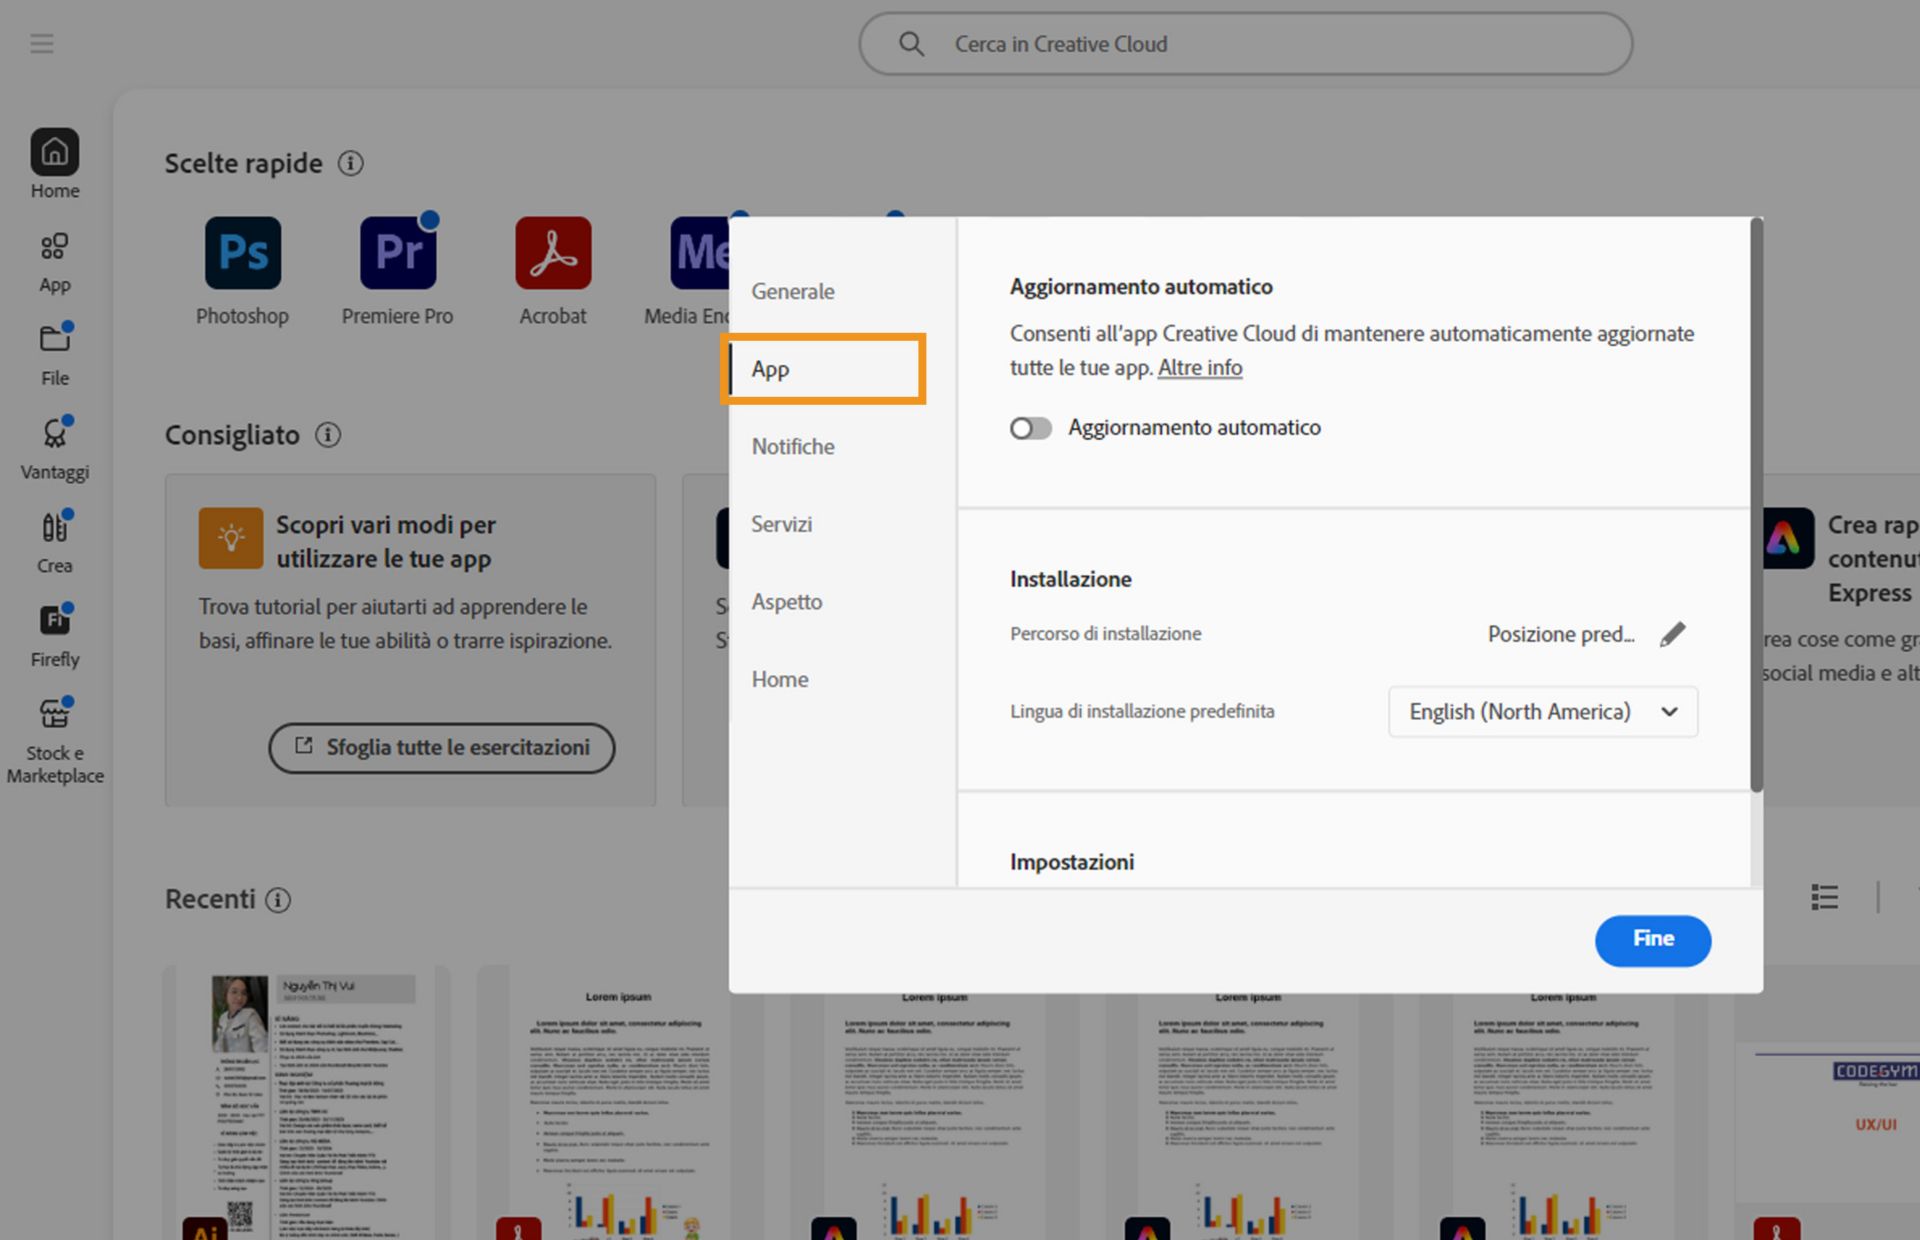The image size is (1920, 1240).
Task: Enable the Aggiornamento automatico toggle
Action: point(1030,428)
